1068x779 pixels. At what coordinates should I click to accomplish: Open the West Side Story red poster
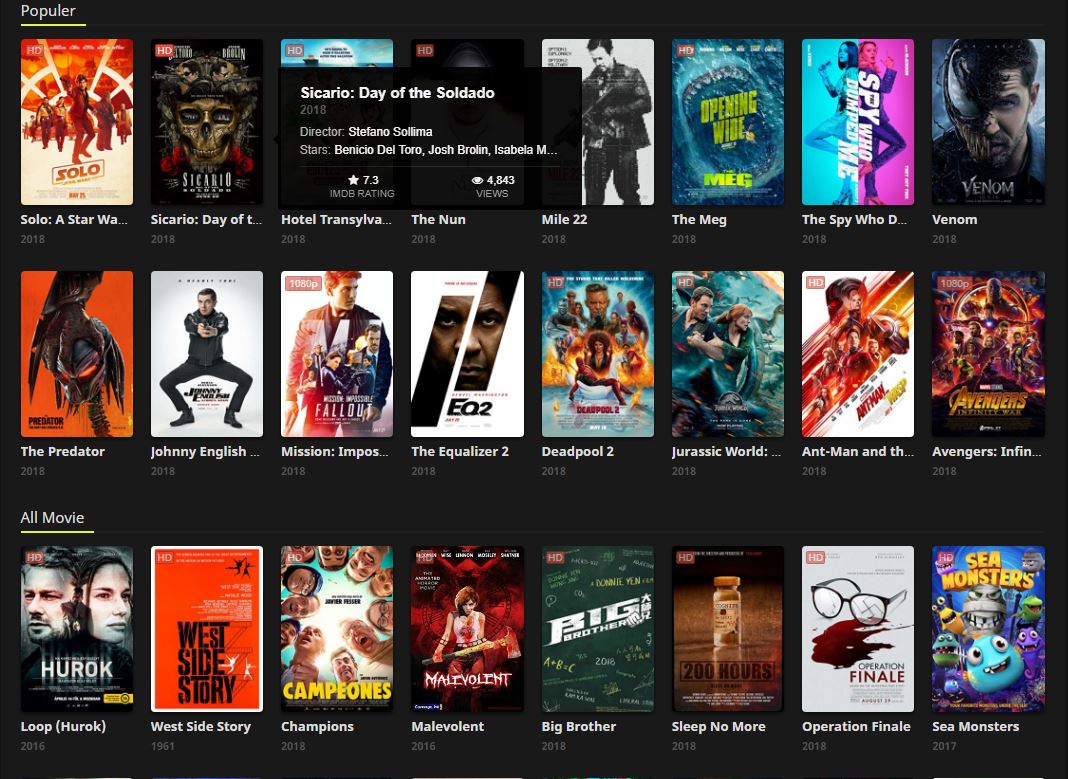[206, 629]
